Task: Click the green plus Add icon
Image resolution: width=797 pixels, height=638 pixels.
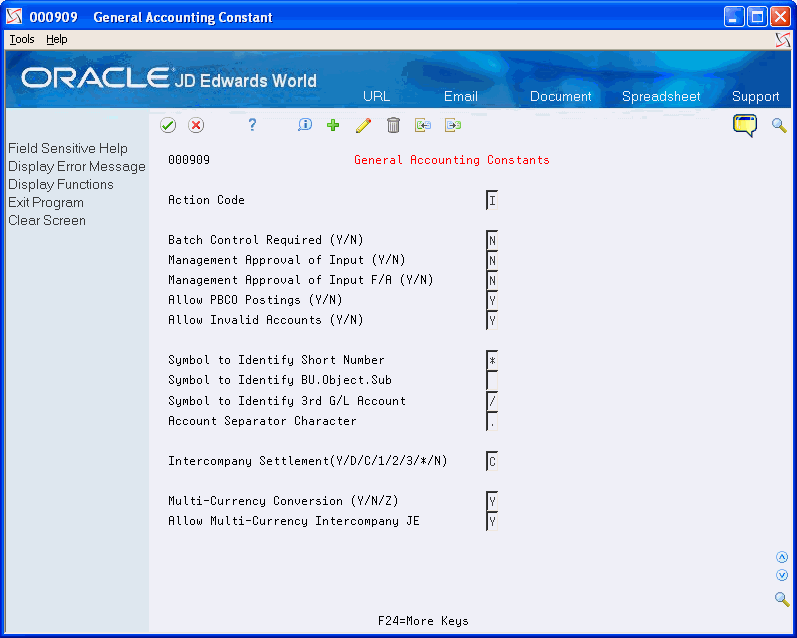Action: 333,125
